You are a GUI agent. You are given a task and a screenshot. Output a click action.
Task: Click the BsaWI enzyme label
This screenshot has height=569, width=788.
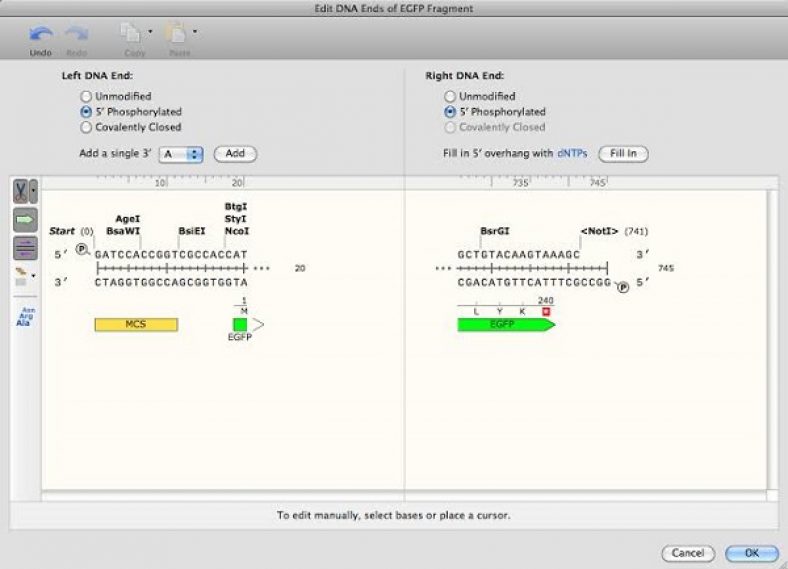pyautogui.click(x=123, y=231)
